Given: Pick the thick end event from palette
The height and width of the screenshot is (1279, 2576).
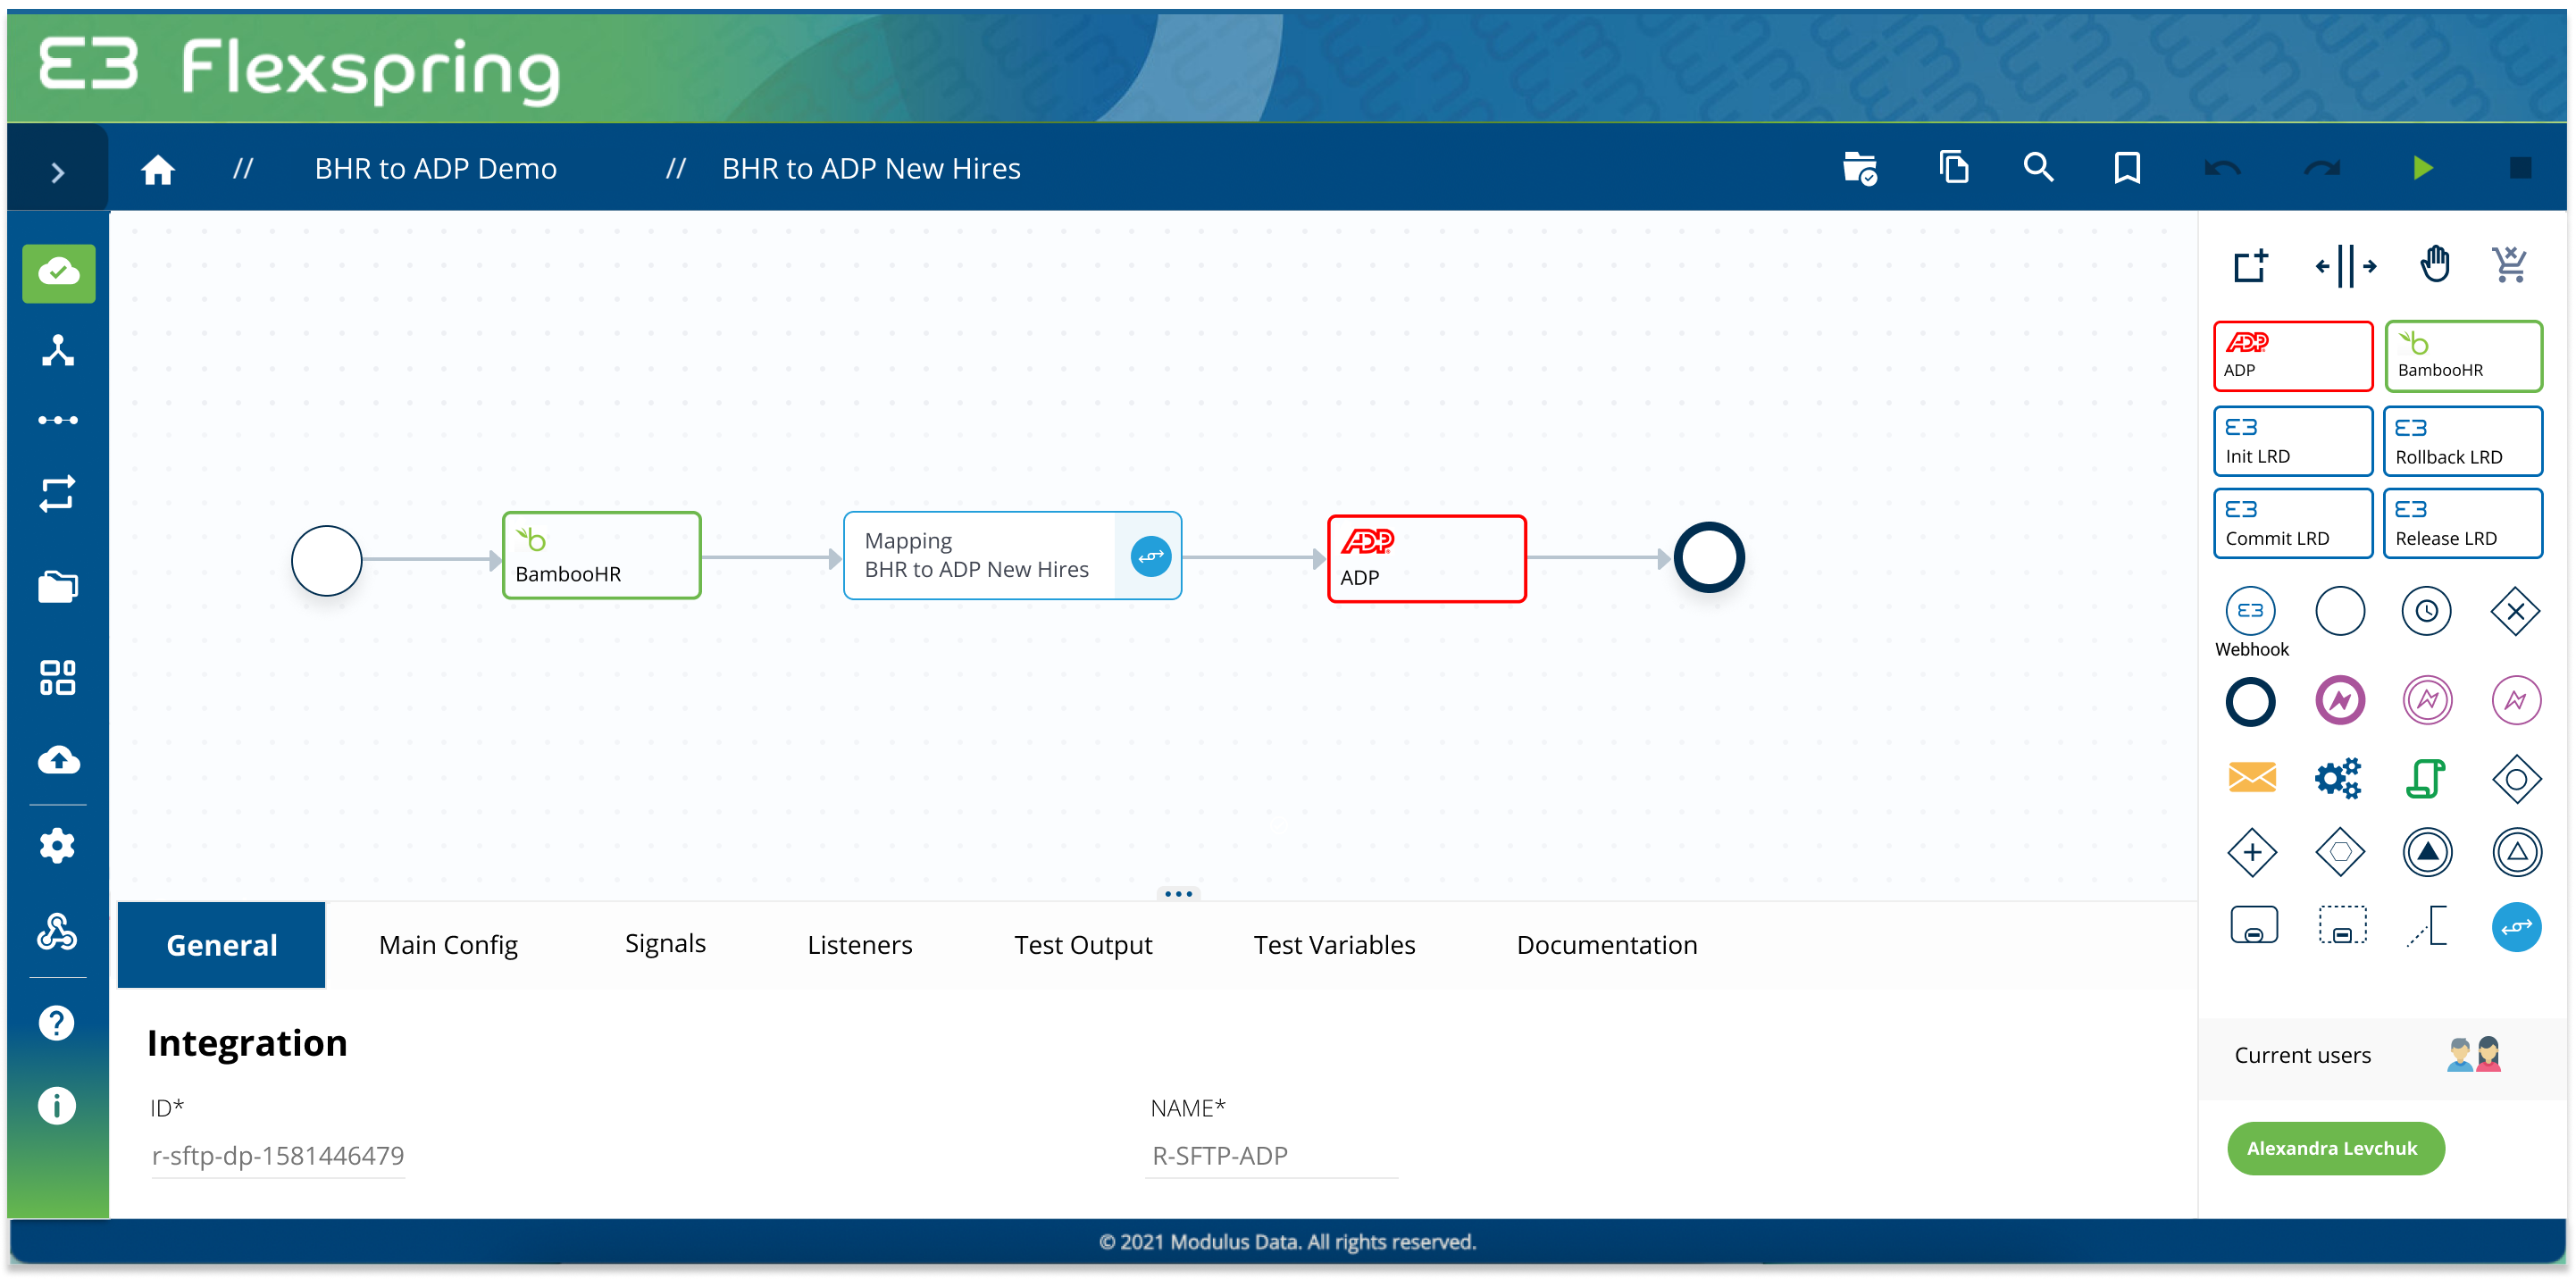Looking at the screenshot, I should pos(2250,702).
